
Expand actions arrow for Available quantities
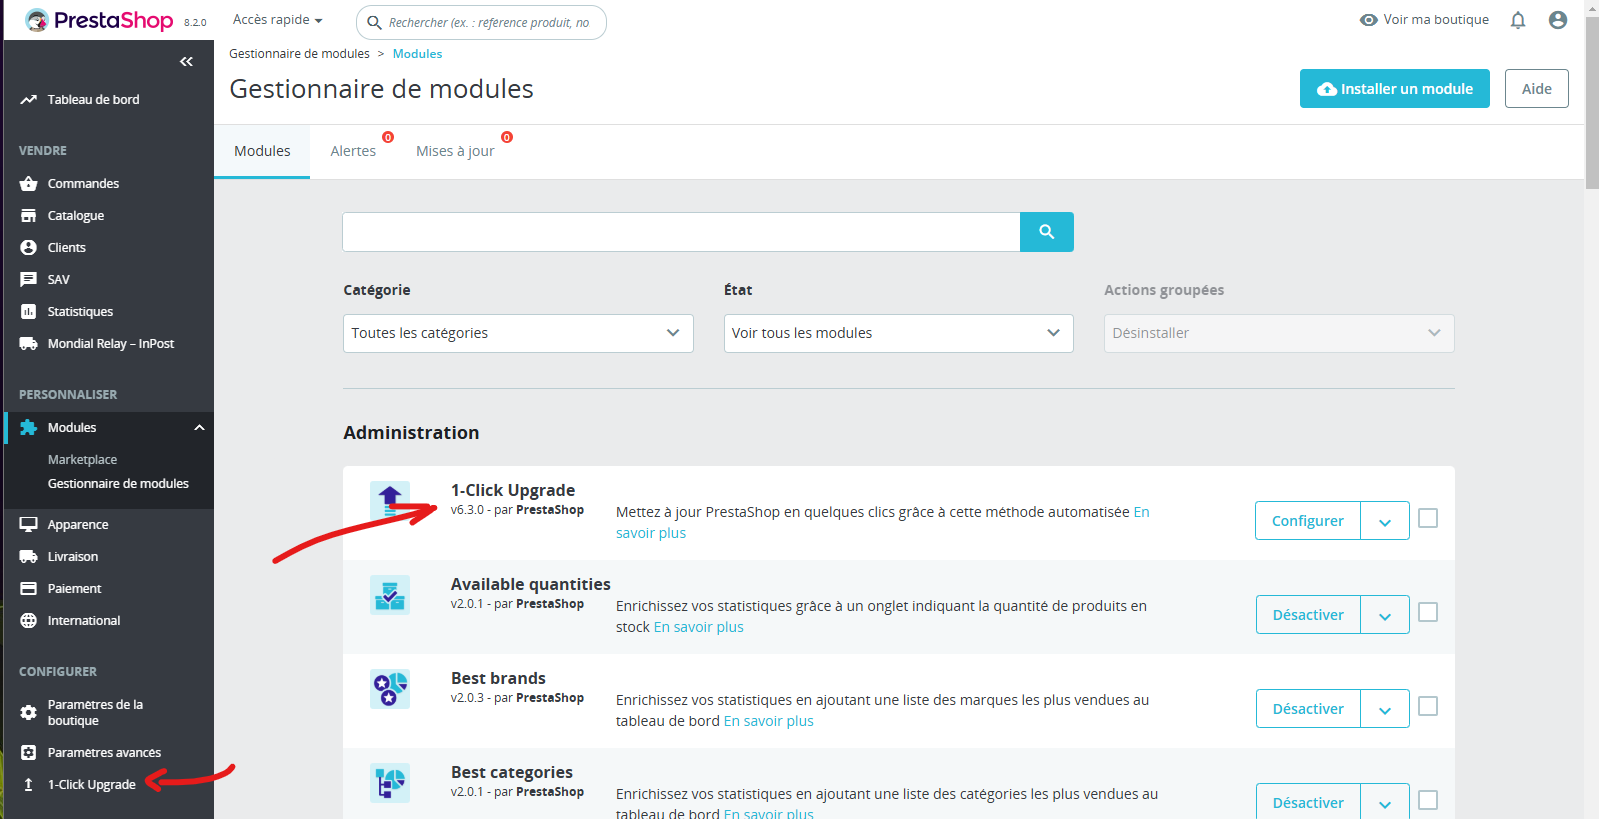tap(1385, 614)
